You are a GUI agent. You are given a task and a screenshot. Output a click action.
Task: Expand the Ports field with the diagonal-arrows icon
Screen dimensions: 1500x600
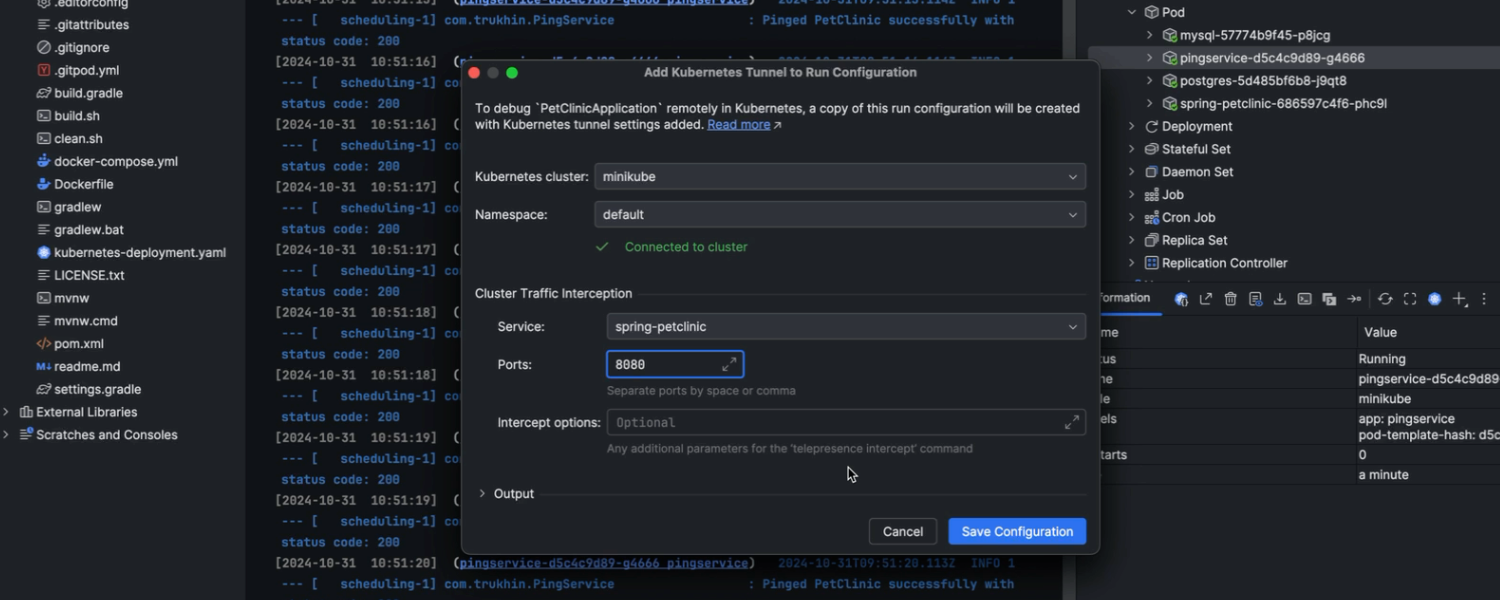tap(731, 363)
